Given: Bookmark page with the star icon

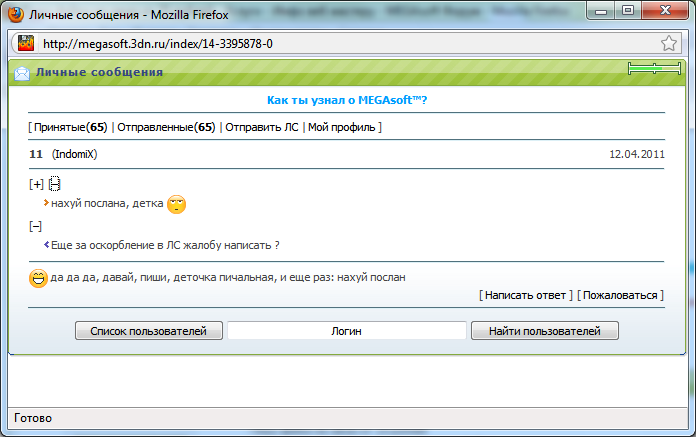Looking at the screenshot, I should (668, 43).
